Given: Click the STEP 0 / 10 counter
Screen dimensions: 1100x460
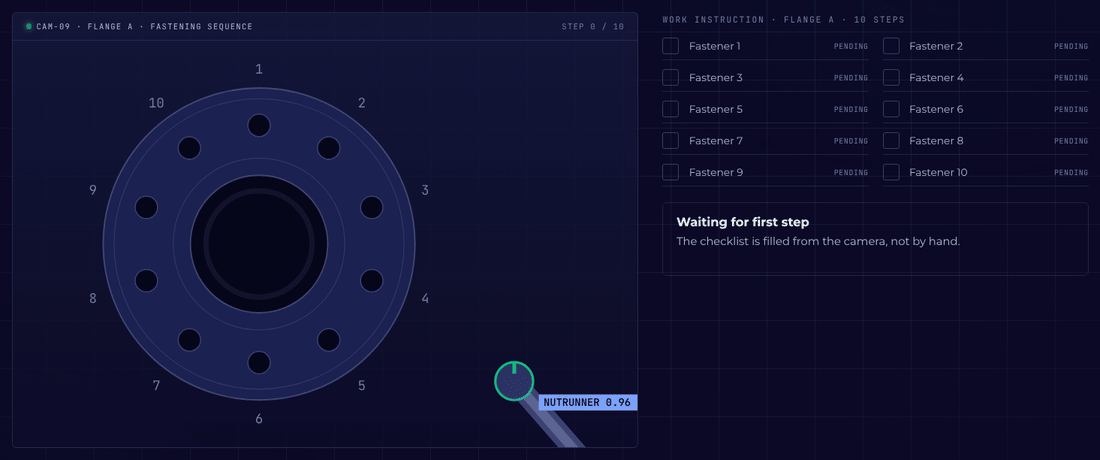Looking at the screenshot, I should pos(593,27).
